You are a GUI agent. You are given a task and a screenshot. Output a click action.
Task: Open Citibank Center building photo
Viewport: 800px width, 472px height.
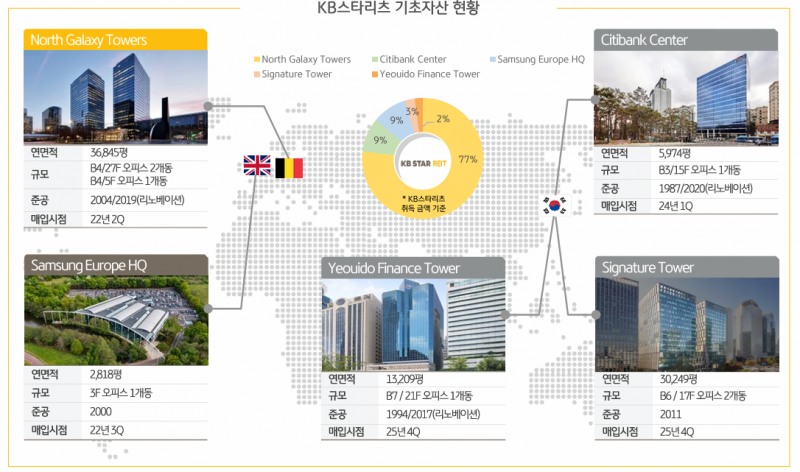tap(686, 97)
